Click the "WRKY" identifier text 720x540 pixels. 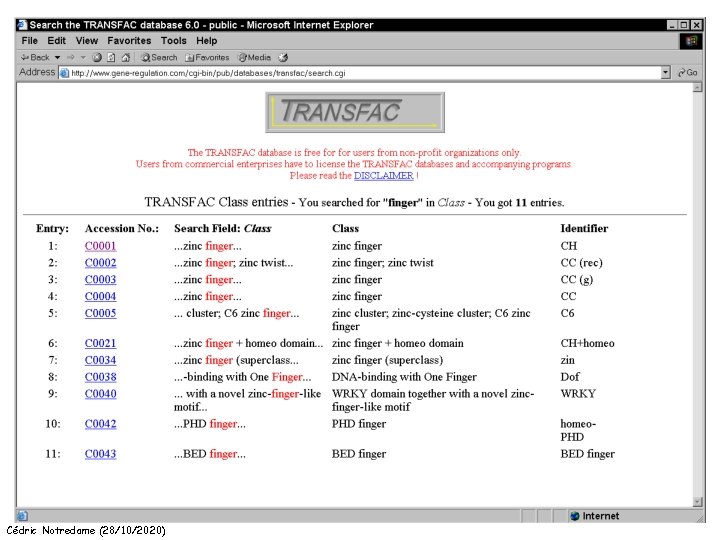(x=578, y=394)
